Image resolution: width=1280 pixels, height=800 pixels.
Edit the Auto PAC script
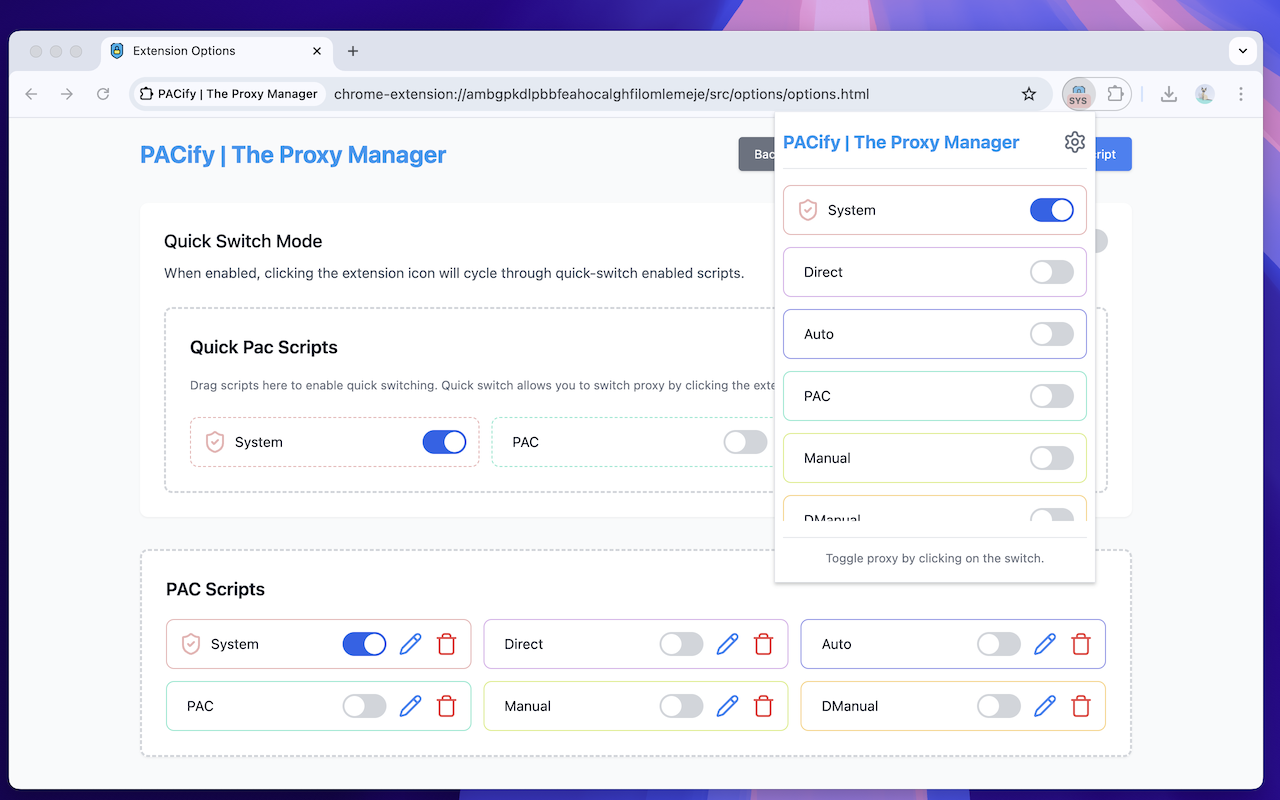1045,644
